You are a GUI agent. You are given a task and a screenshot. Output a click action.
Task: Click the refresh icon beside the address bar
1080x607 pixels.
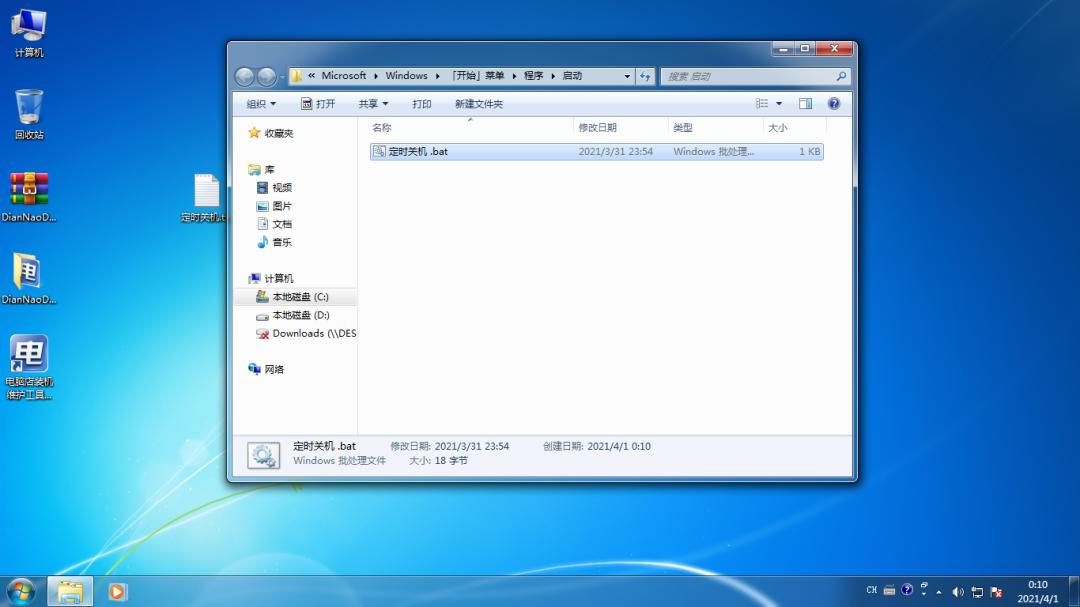click(645, 75)
